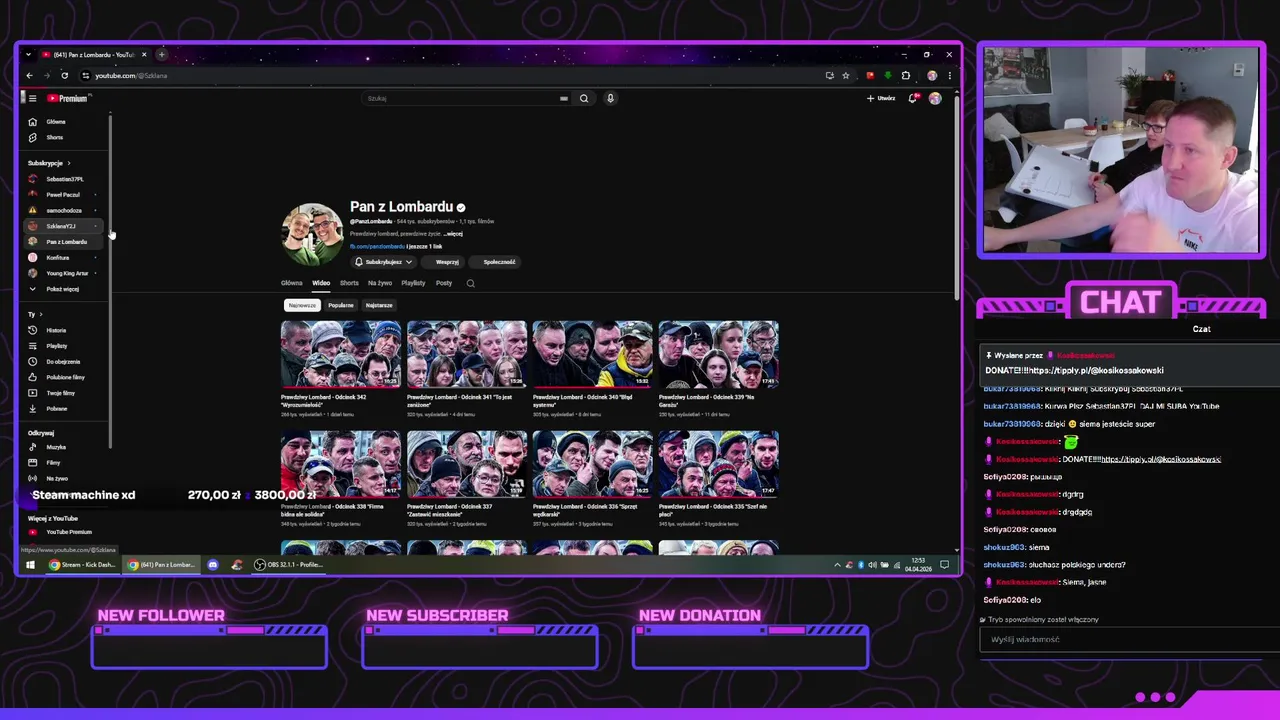Reload the page in Chrome

pos(64,75)
